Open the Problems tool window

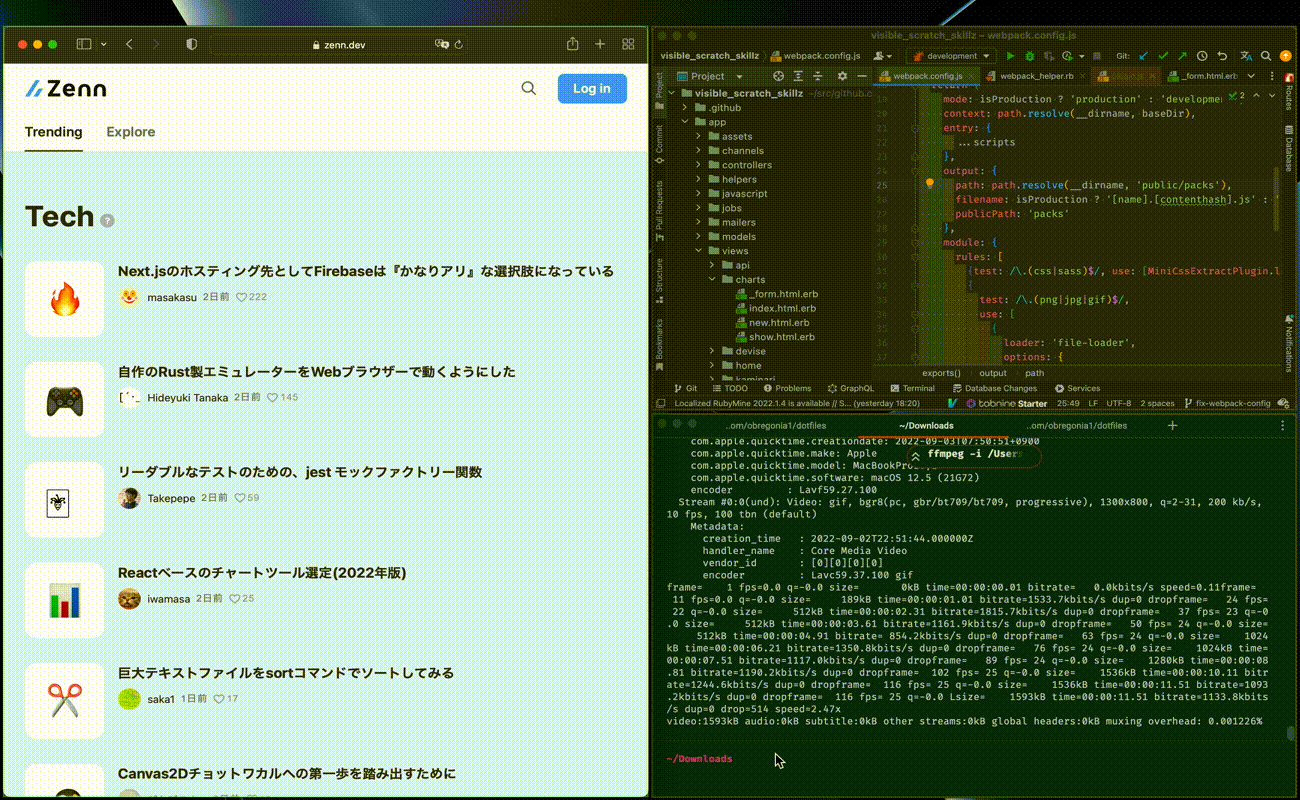[787, 388]
